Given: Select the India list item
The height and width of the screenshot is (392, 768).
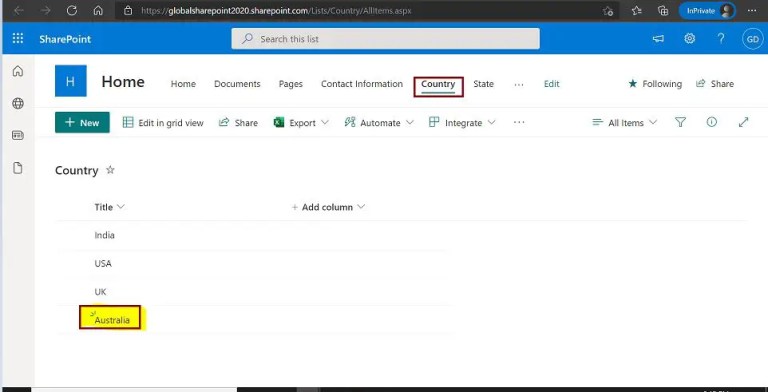Looking at the screenshot, I should (x=104, y=235).
